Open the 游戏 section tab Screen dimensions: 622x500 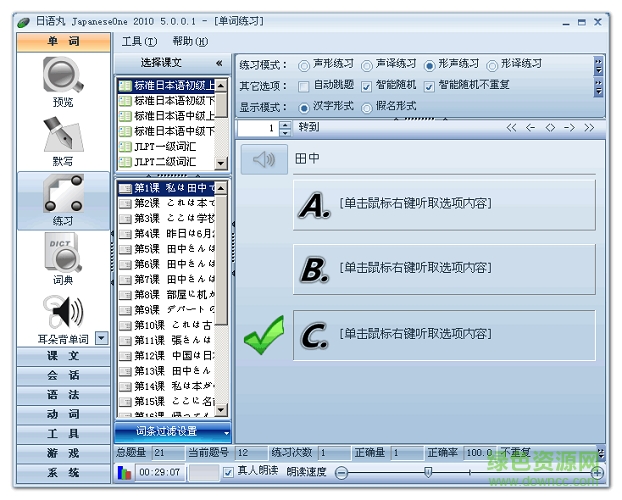tap(63, 453)
